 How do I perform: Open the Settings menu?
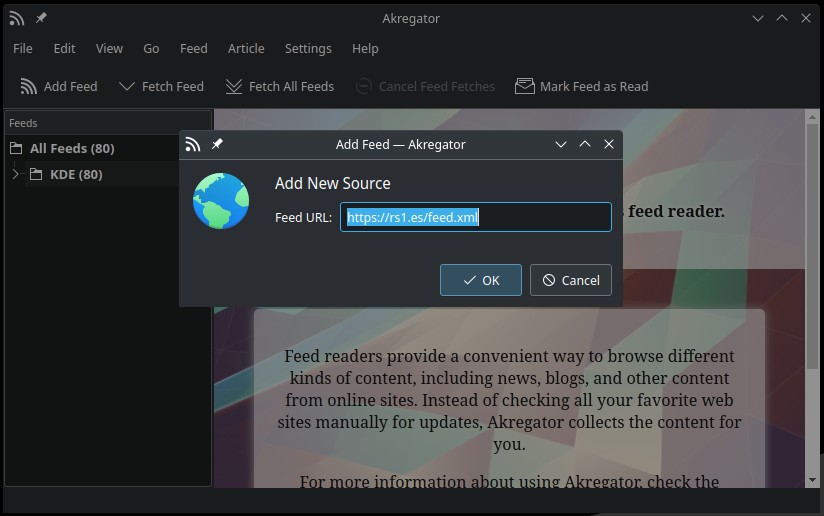pyautogui.click(x=308, y=48)
